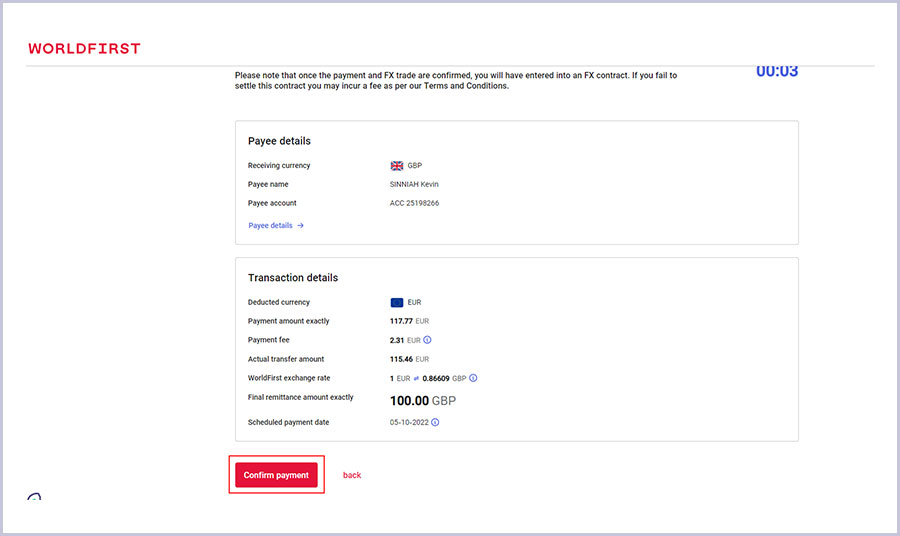Click the countdown timer

(x=776, y=72)
